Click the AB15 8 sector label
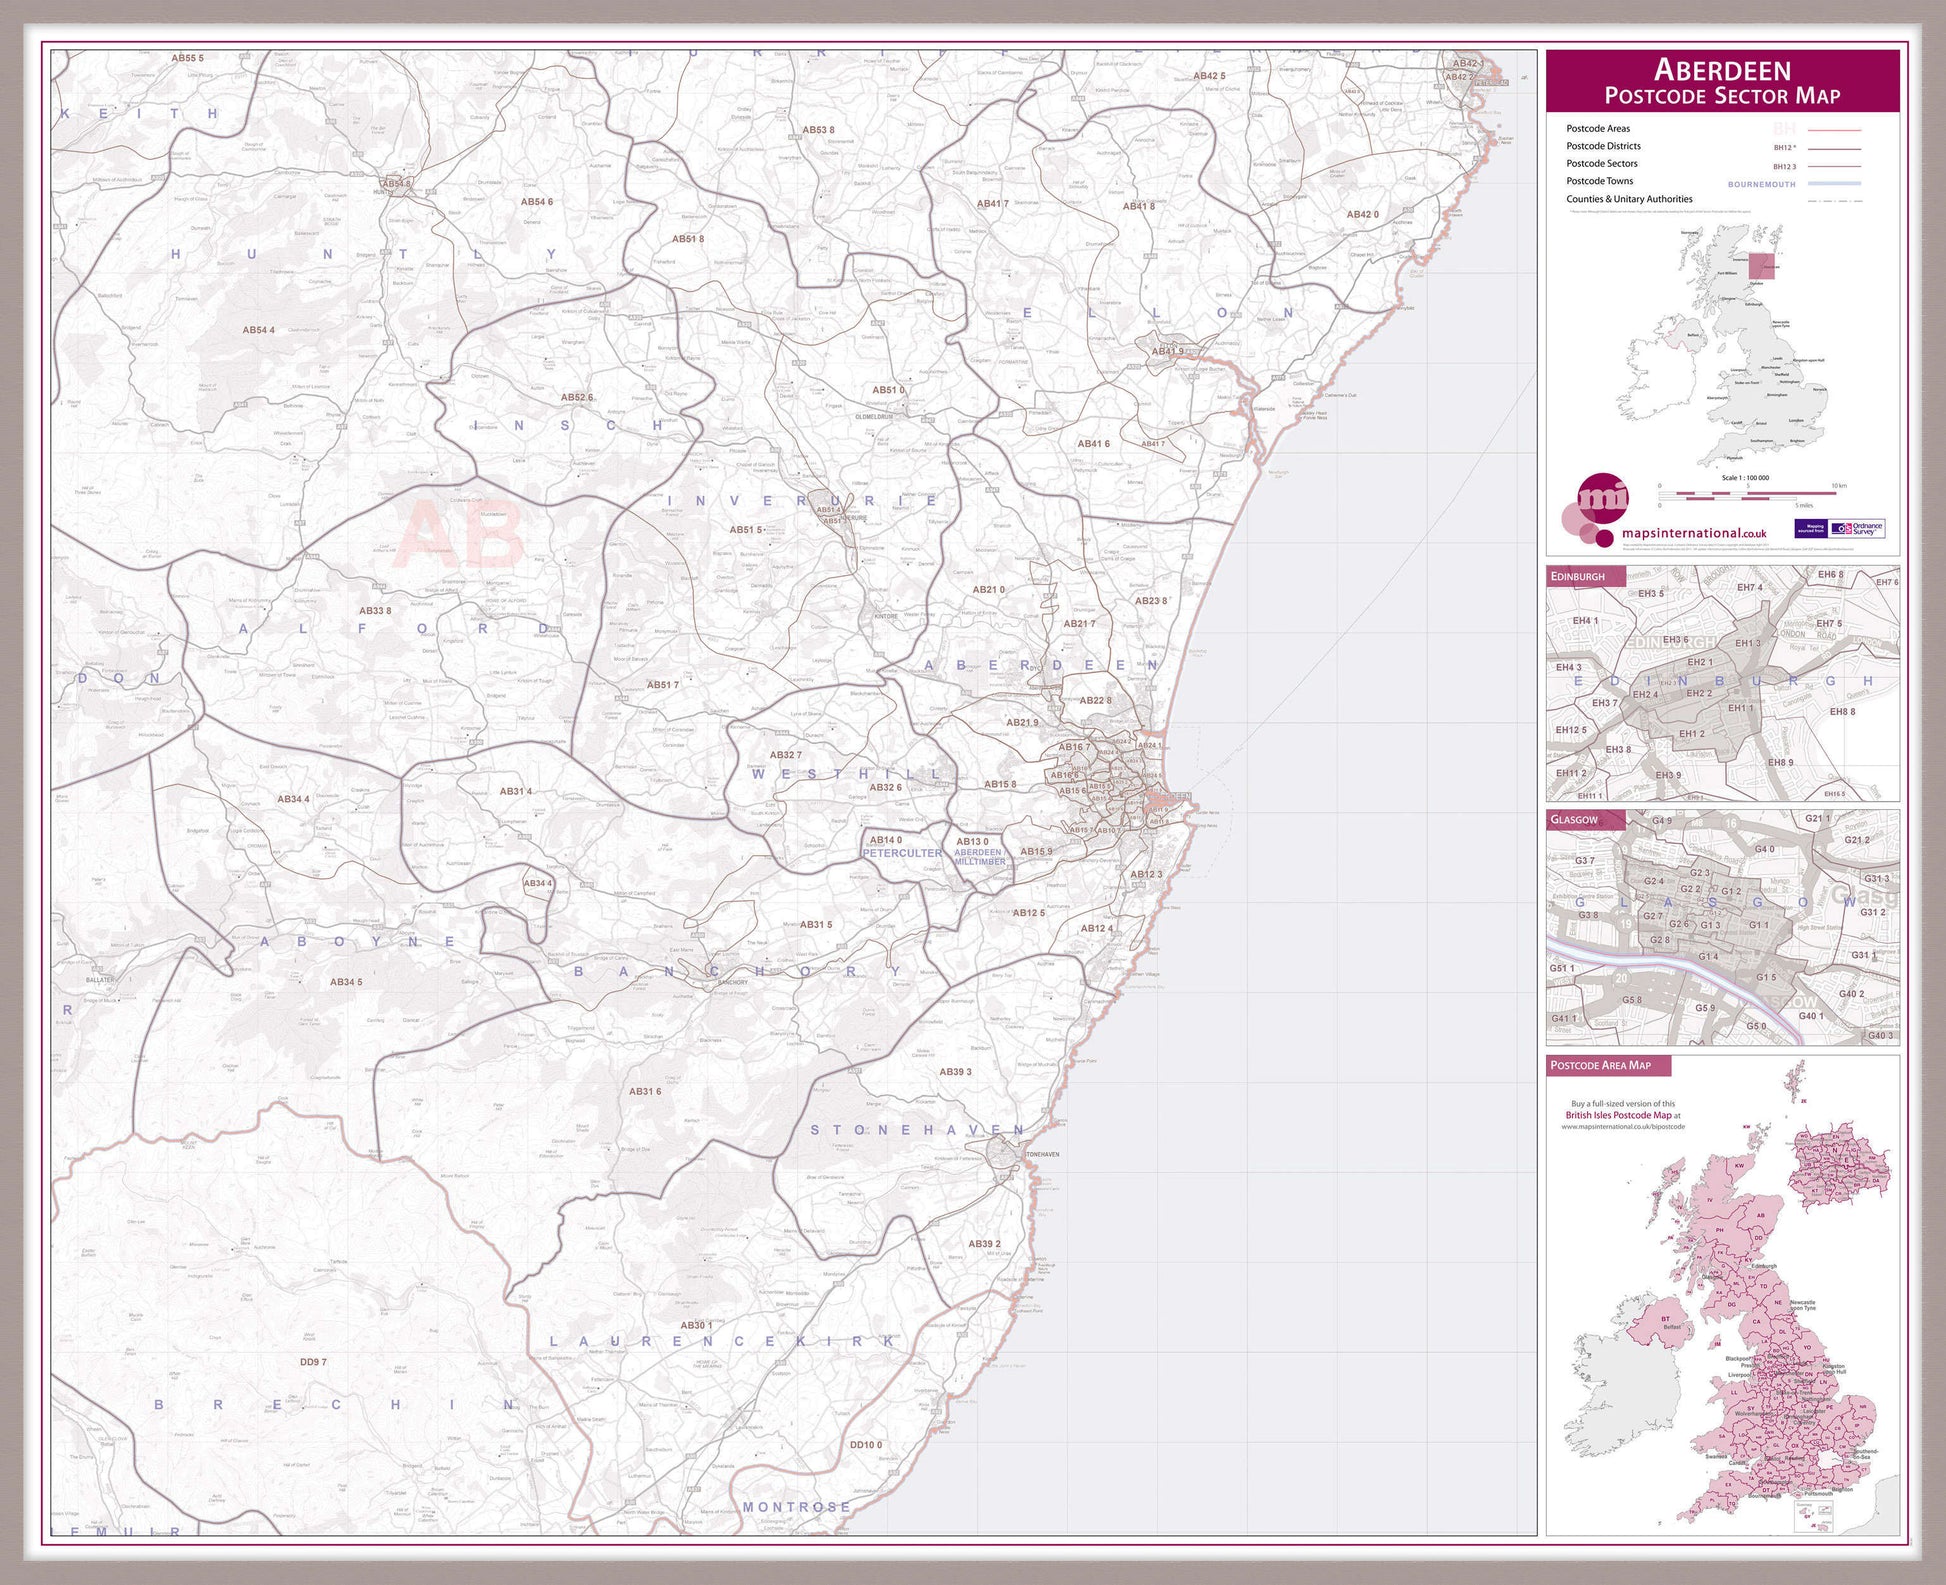This screenshot has height=1585, width=1946. pos(1000,785)
